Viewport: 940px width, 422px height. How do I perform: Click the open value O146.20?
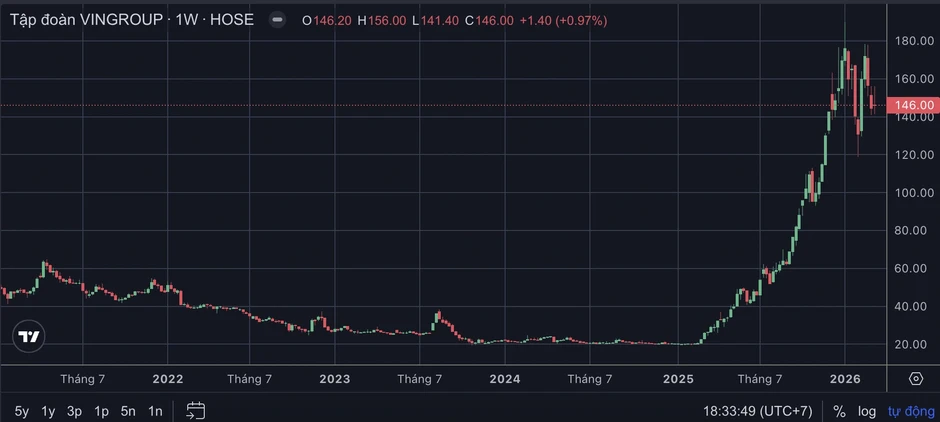327,20
